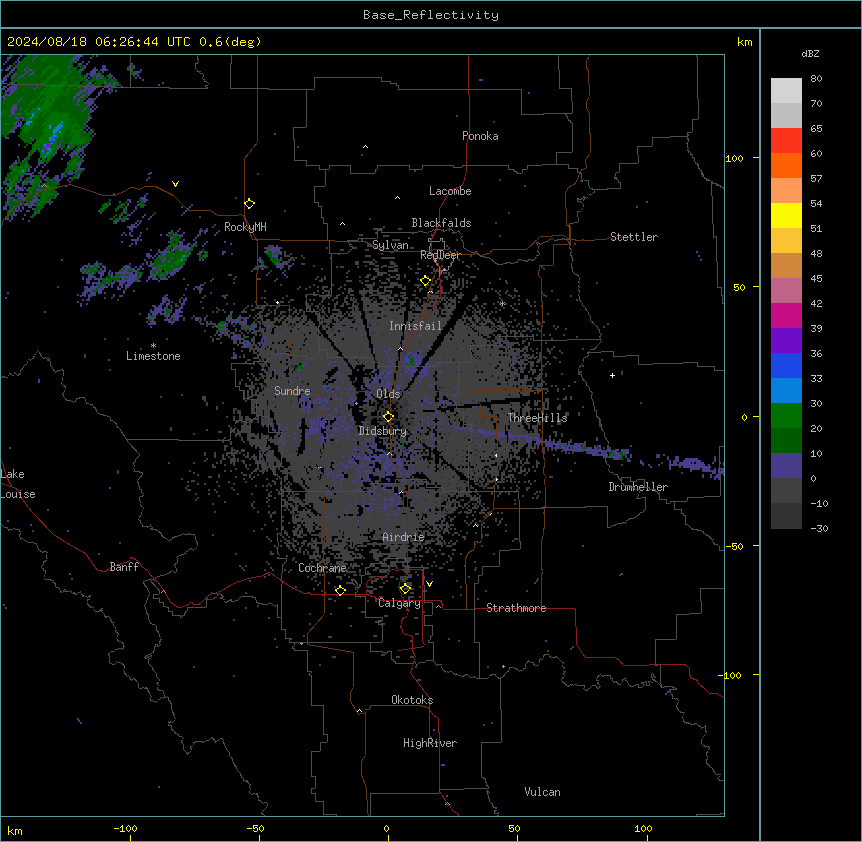Click the yellow V marker northwest of RockyMH
Viewport: 862px width, 842px height.
point(175,184)
